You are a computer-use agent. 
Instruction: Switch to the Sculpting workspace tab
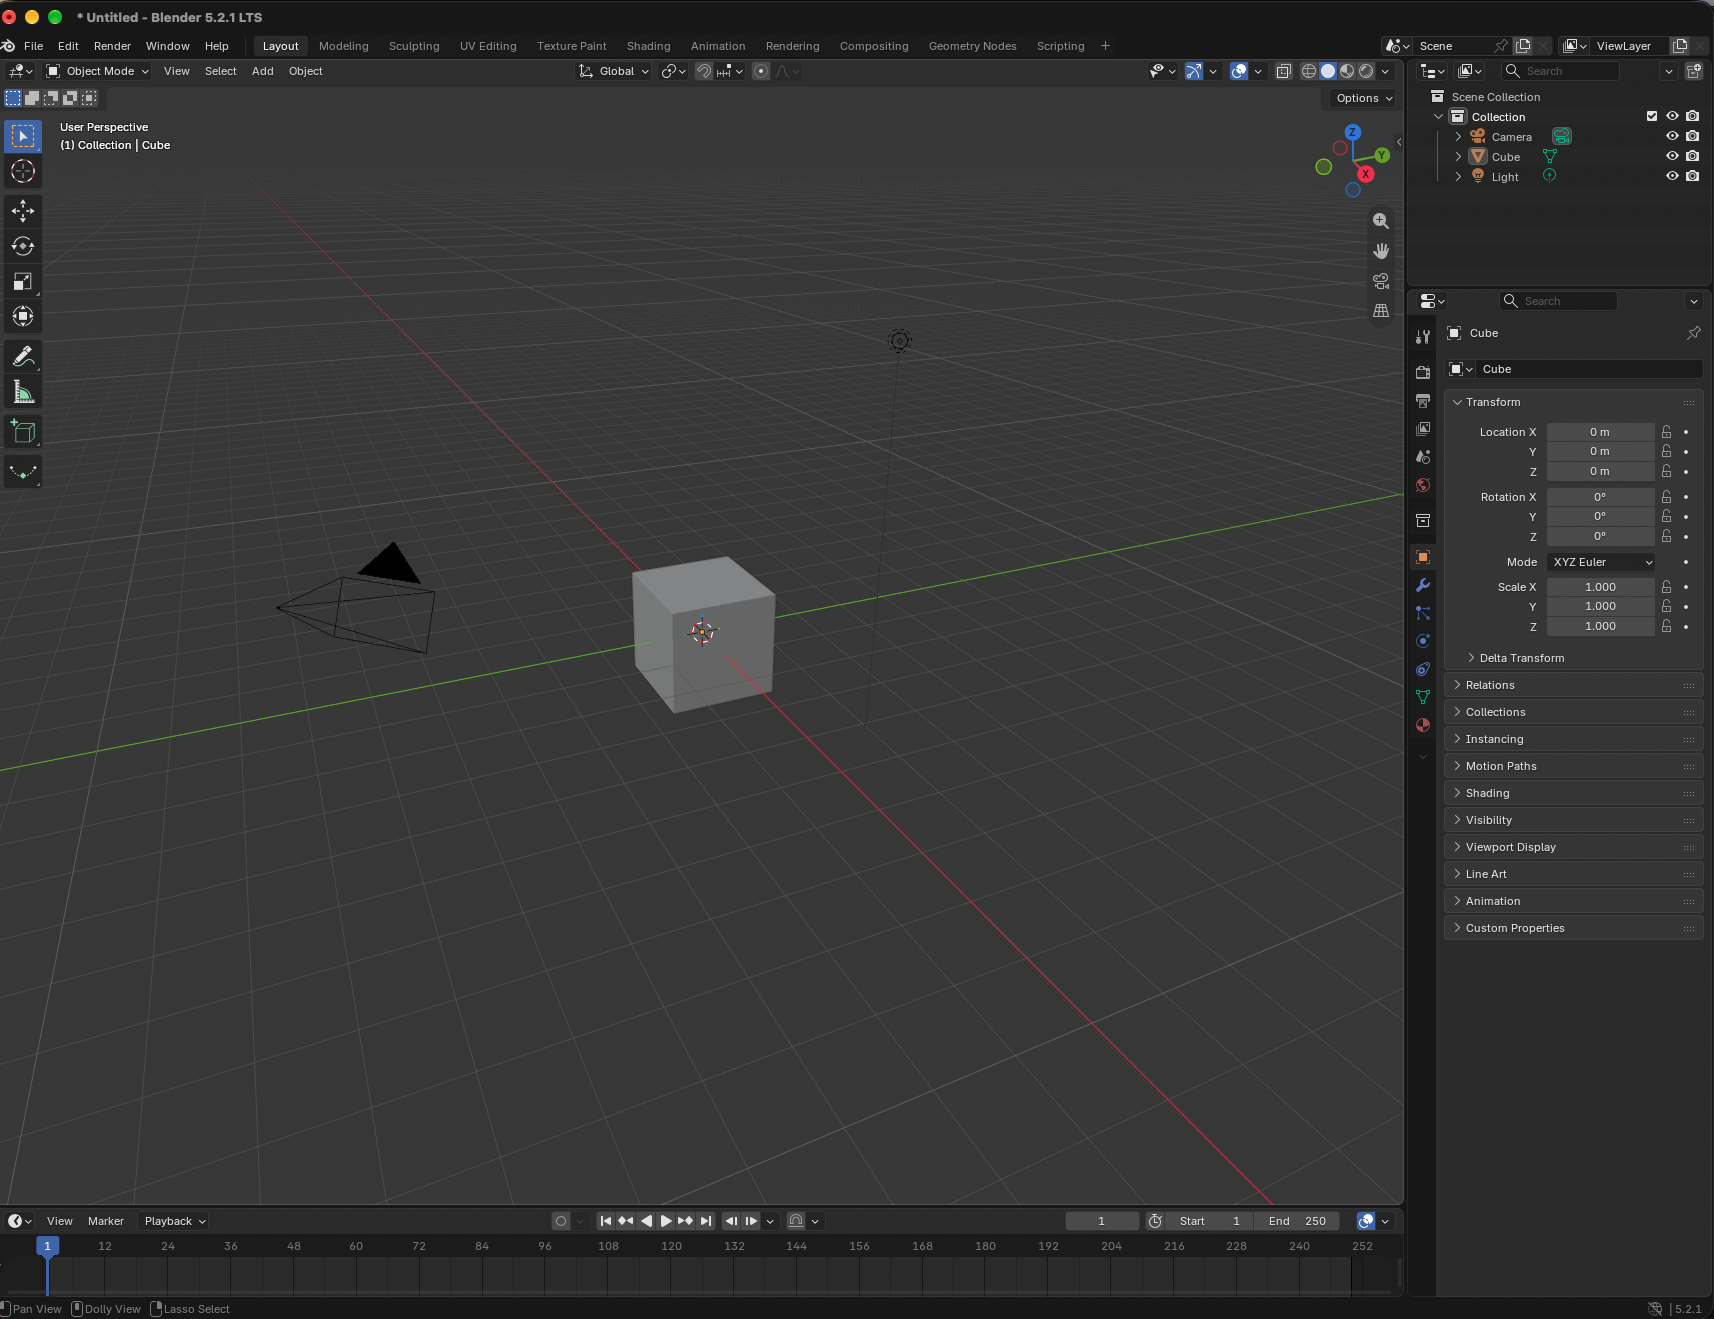(x=414, y=46)
